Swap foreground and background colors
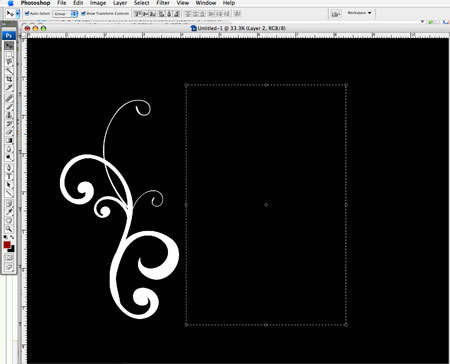This screenshot has width=450, height=364. coord(12,237)
